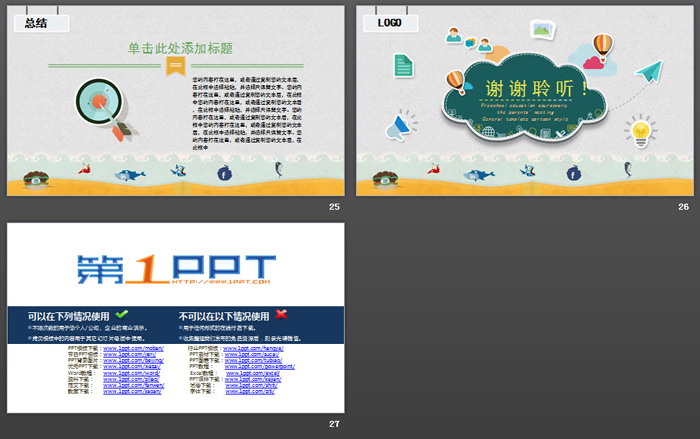Select the slide 27 thumbnail by its 第1PPT logo
Screen dimensions: 700x439
[176, 266]
